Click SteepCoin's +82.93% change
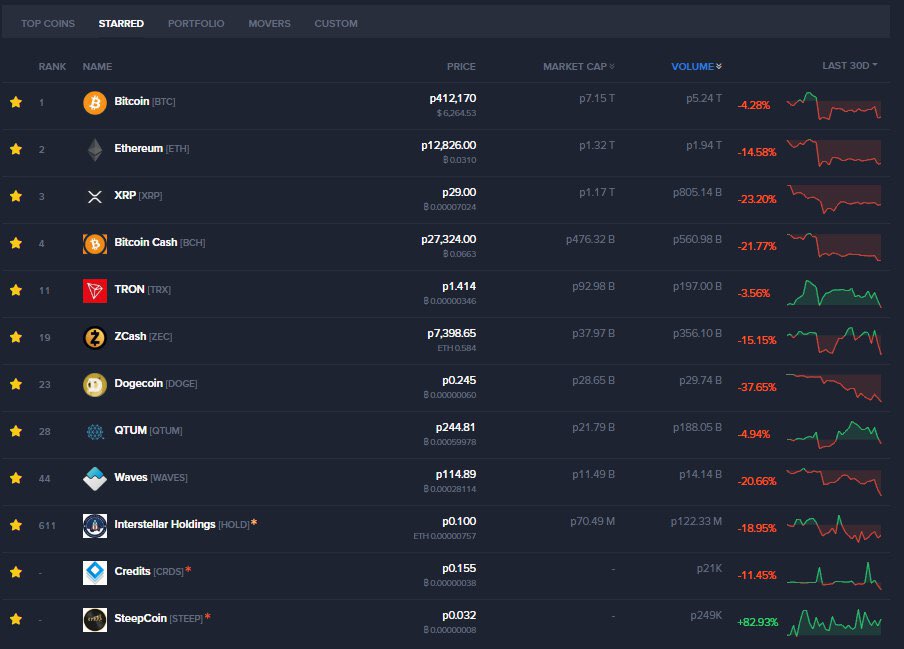 click(758, 622)
